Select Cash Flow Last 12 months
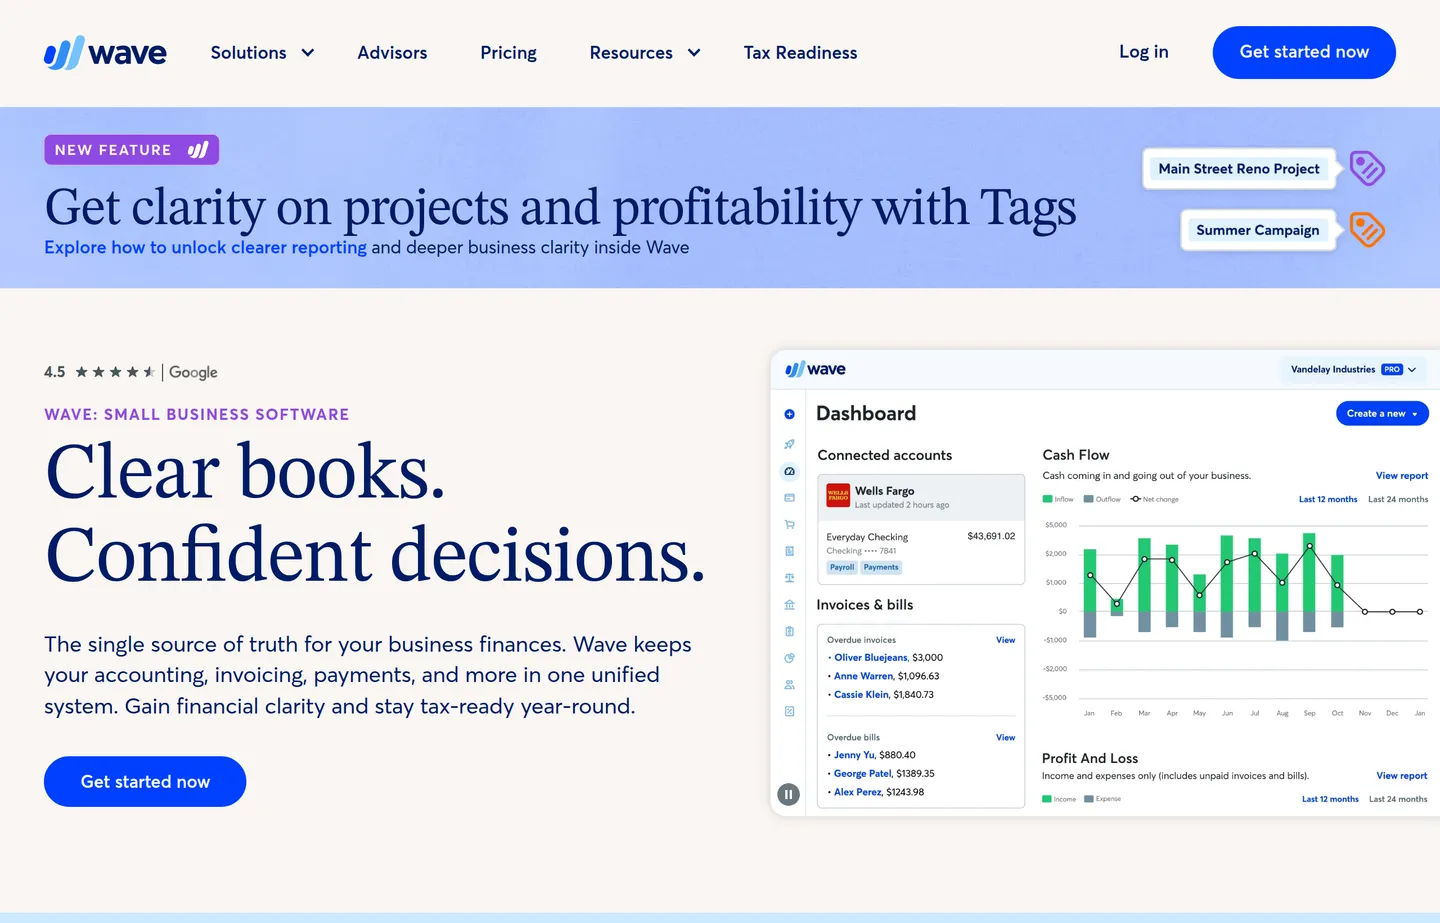 pos(1328,499)
